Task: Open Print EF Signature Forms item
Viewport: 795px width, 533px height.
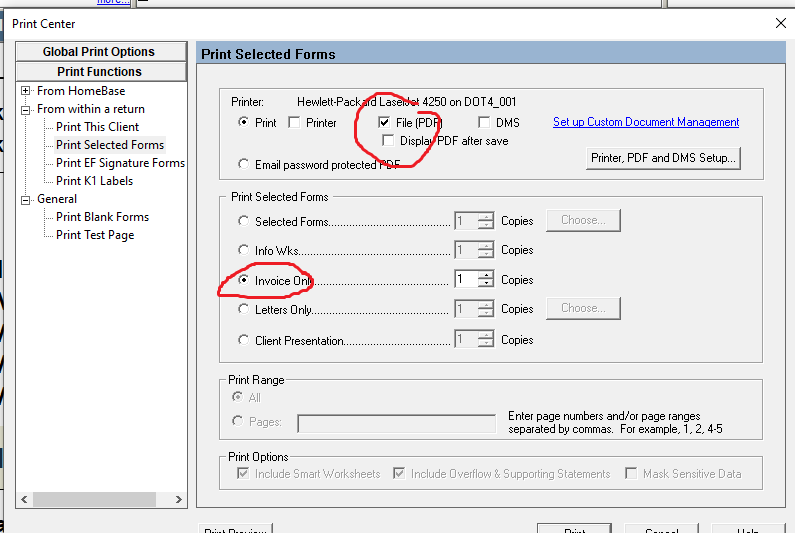Action: click(120, 163)
